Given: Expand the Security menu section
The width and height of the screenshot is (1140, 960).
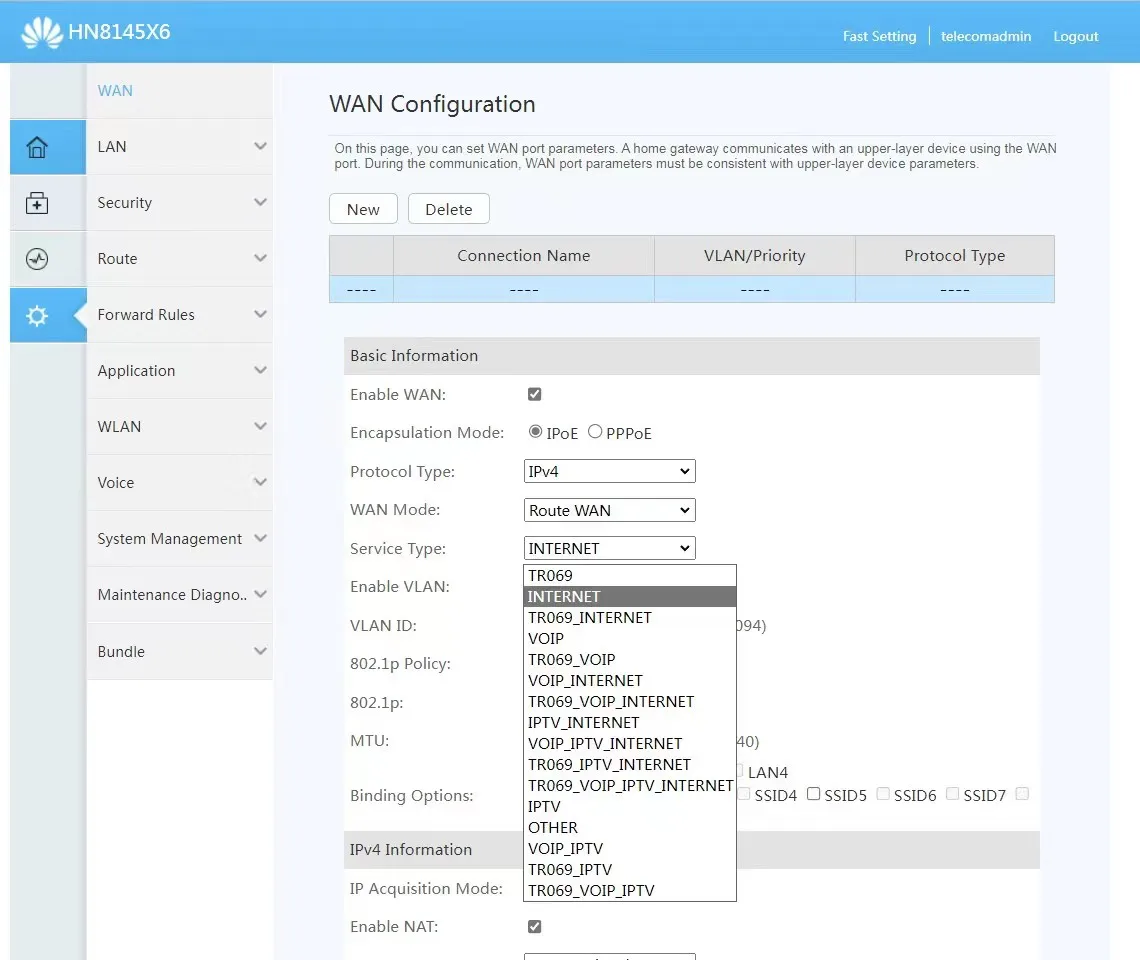Looking at the screenshot, I should tap(179, 203).
